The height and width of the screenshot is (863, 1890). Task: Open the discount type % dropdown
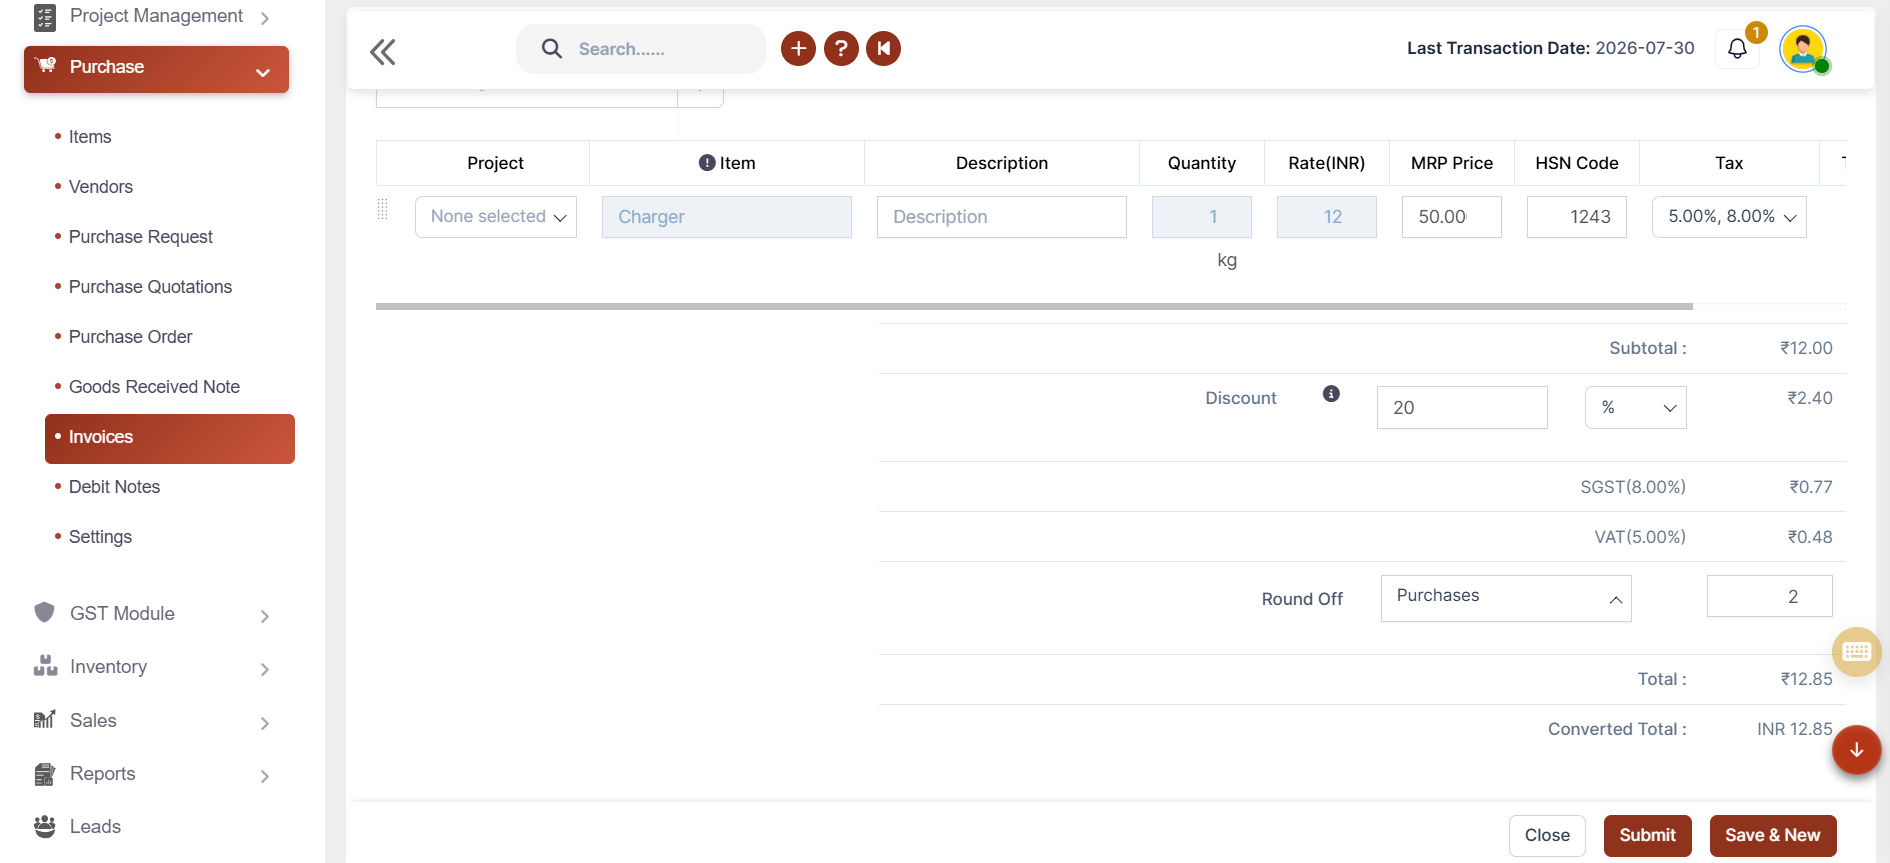pos(1636,407)
